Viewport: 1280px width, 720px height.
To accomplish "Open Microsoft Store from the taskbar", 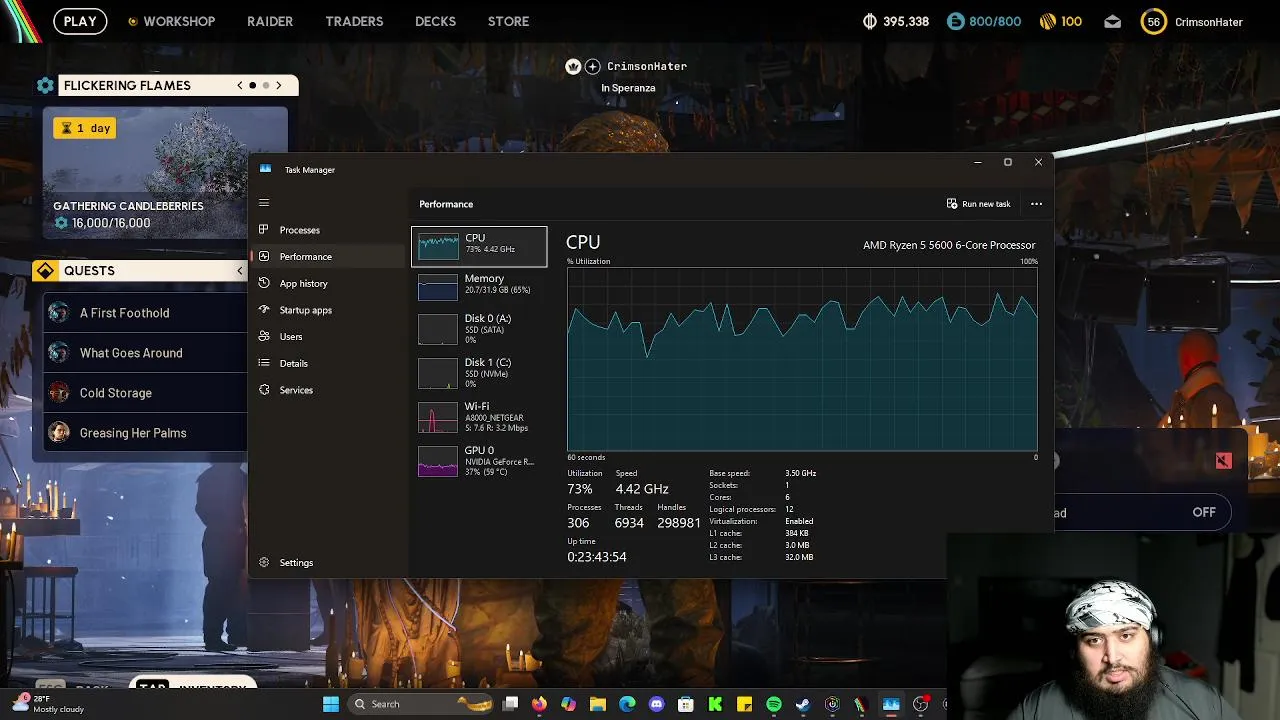I will point(686,704).
